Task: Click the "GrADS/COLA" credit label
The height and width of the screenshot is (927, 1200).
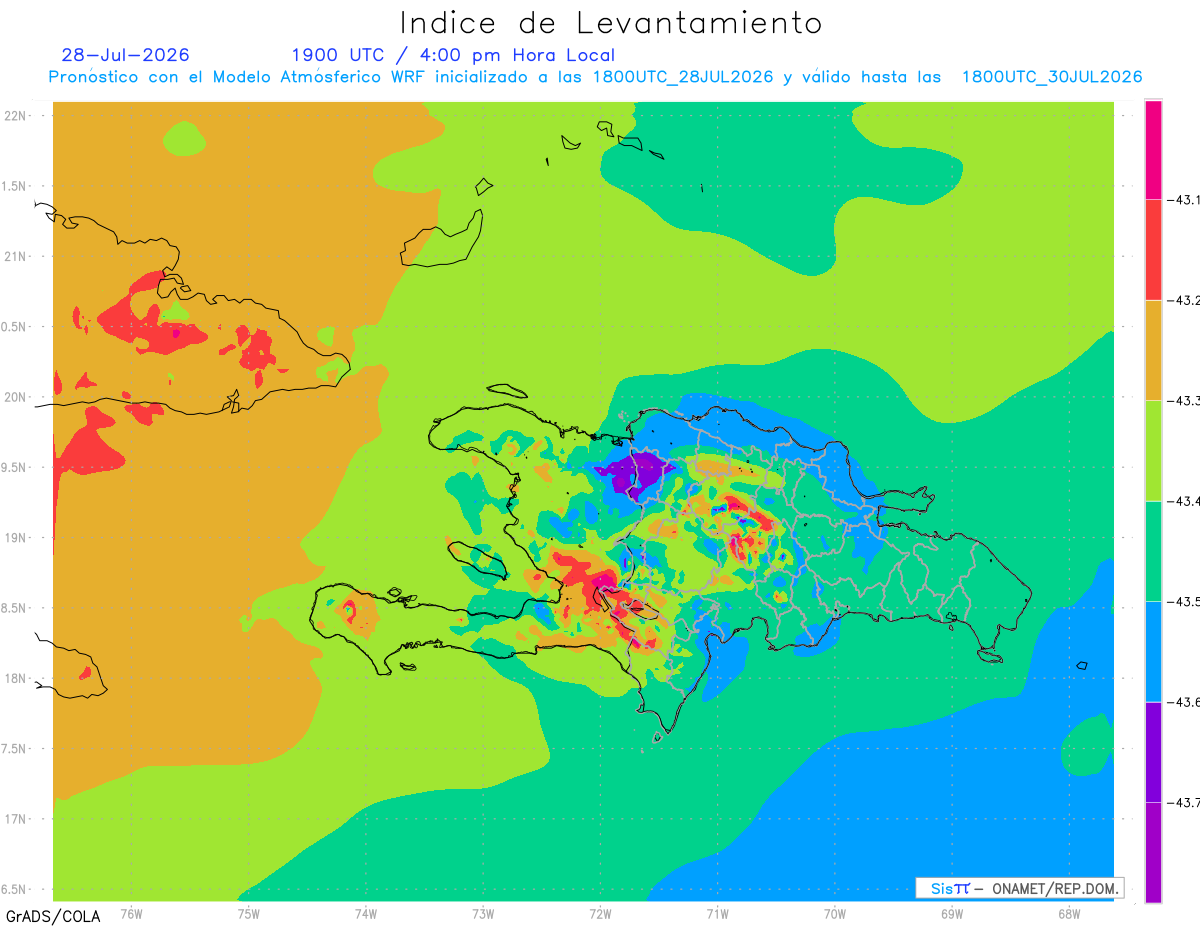Action: (53, 916)
